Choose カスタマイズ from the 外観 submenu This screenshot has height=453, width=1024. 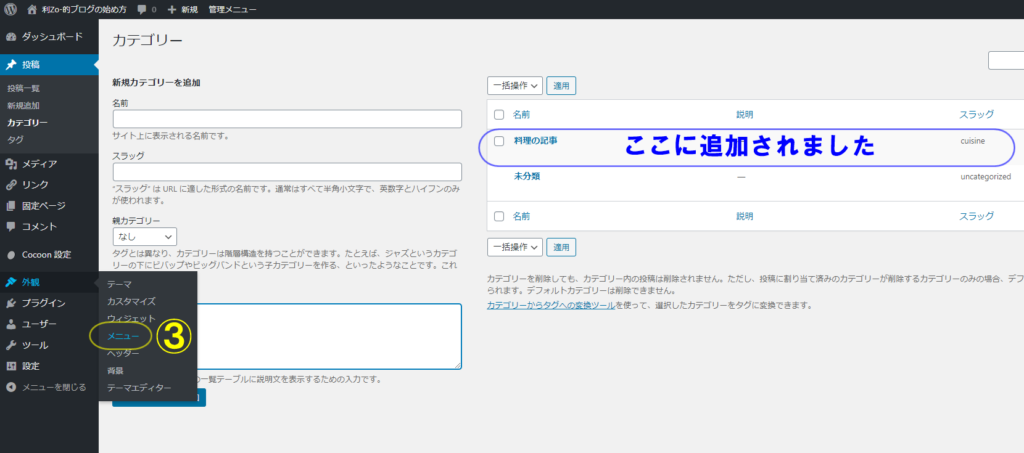coord(131,301)
